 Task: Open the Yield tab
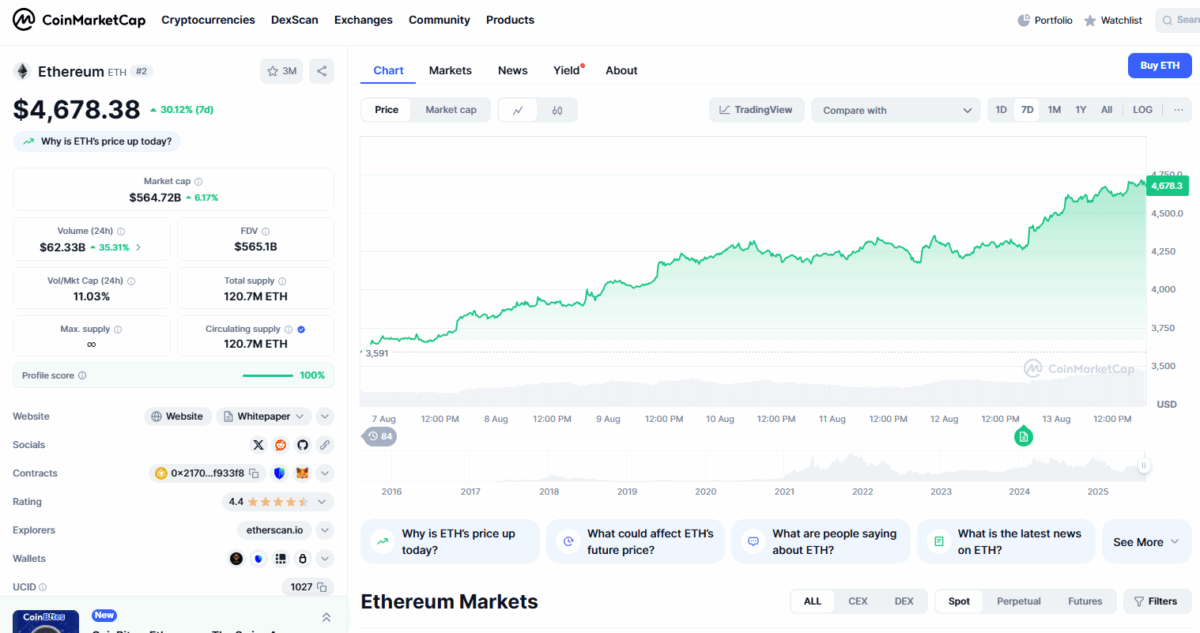[x=567, y=70]
